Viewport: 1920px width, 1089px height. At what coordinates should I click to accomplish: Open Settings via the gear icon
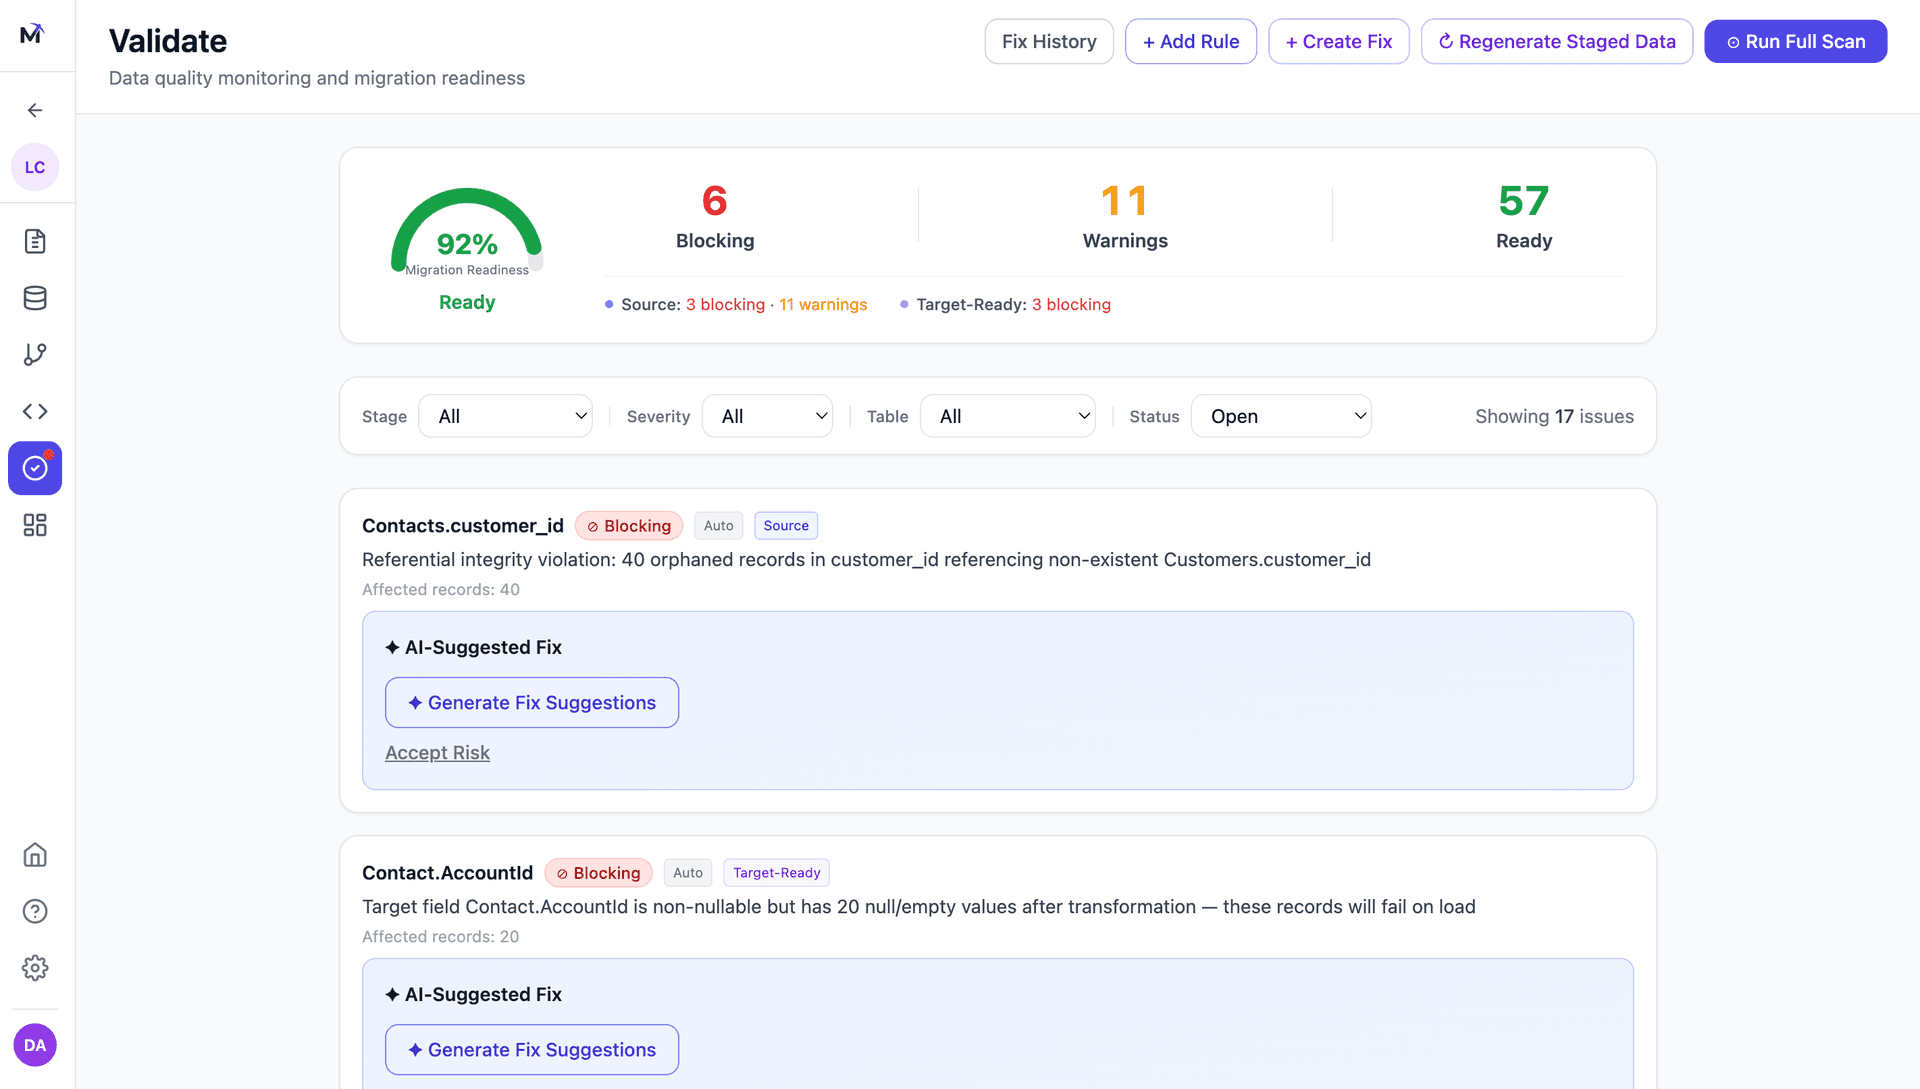point(35,967)
